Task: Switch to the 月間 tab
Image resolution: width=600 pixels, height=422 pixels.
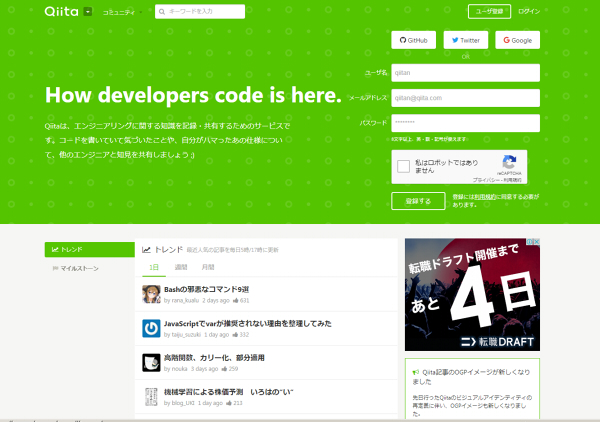Action: pyautogui.click(x=208, y=267)
